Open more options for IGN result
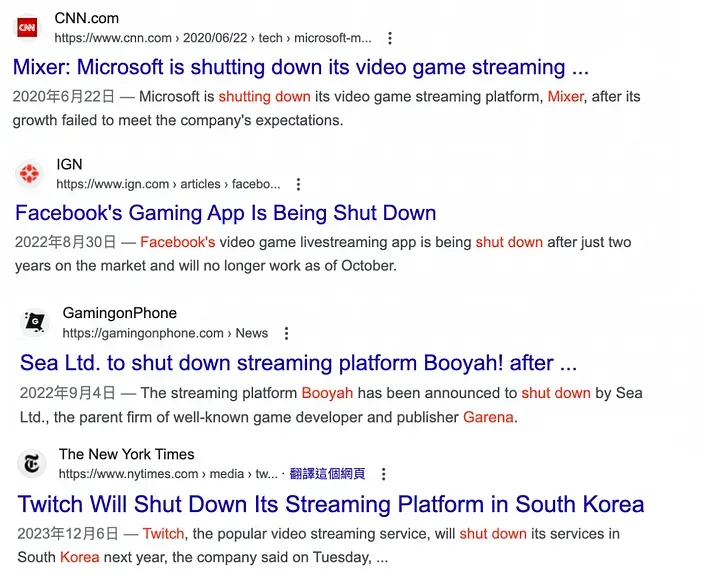The width and height of the screenshot is (720, 585). coord(298,184)
